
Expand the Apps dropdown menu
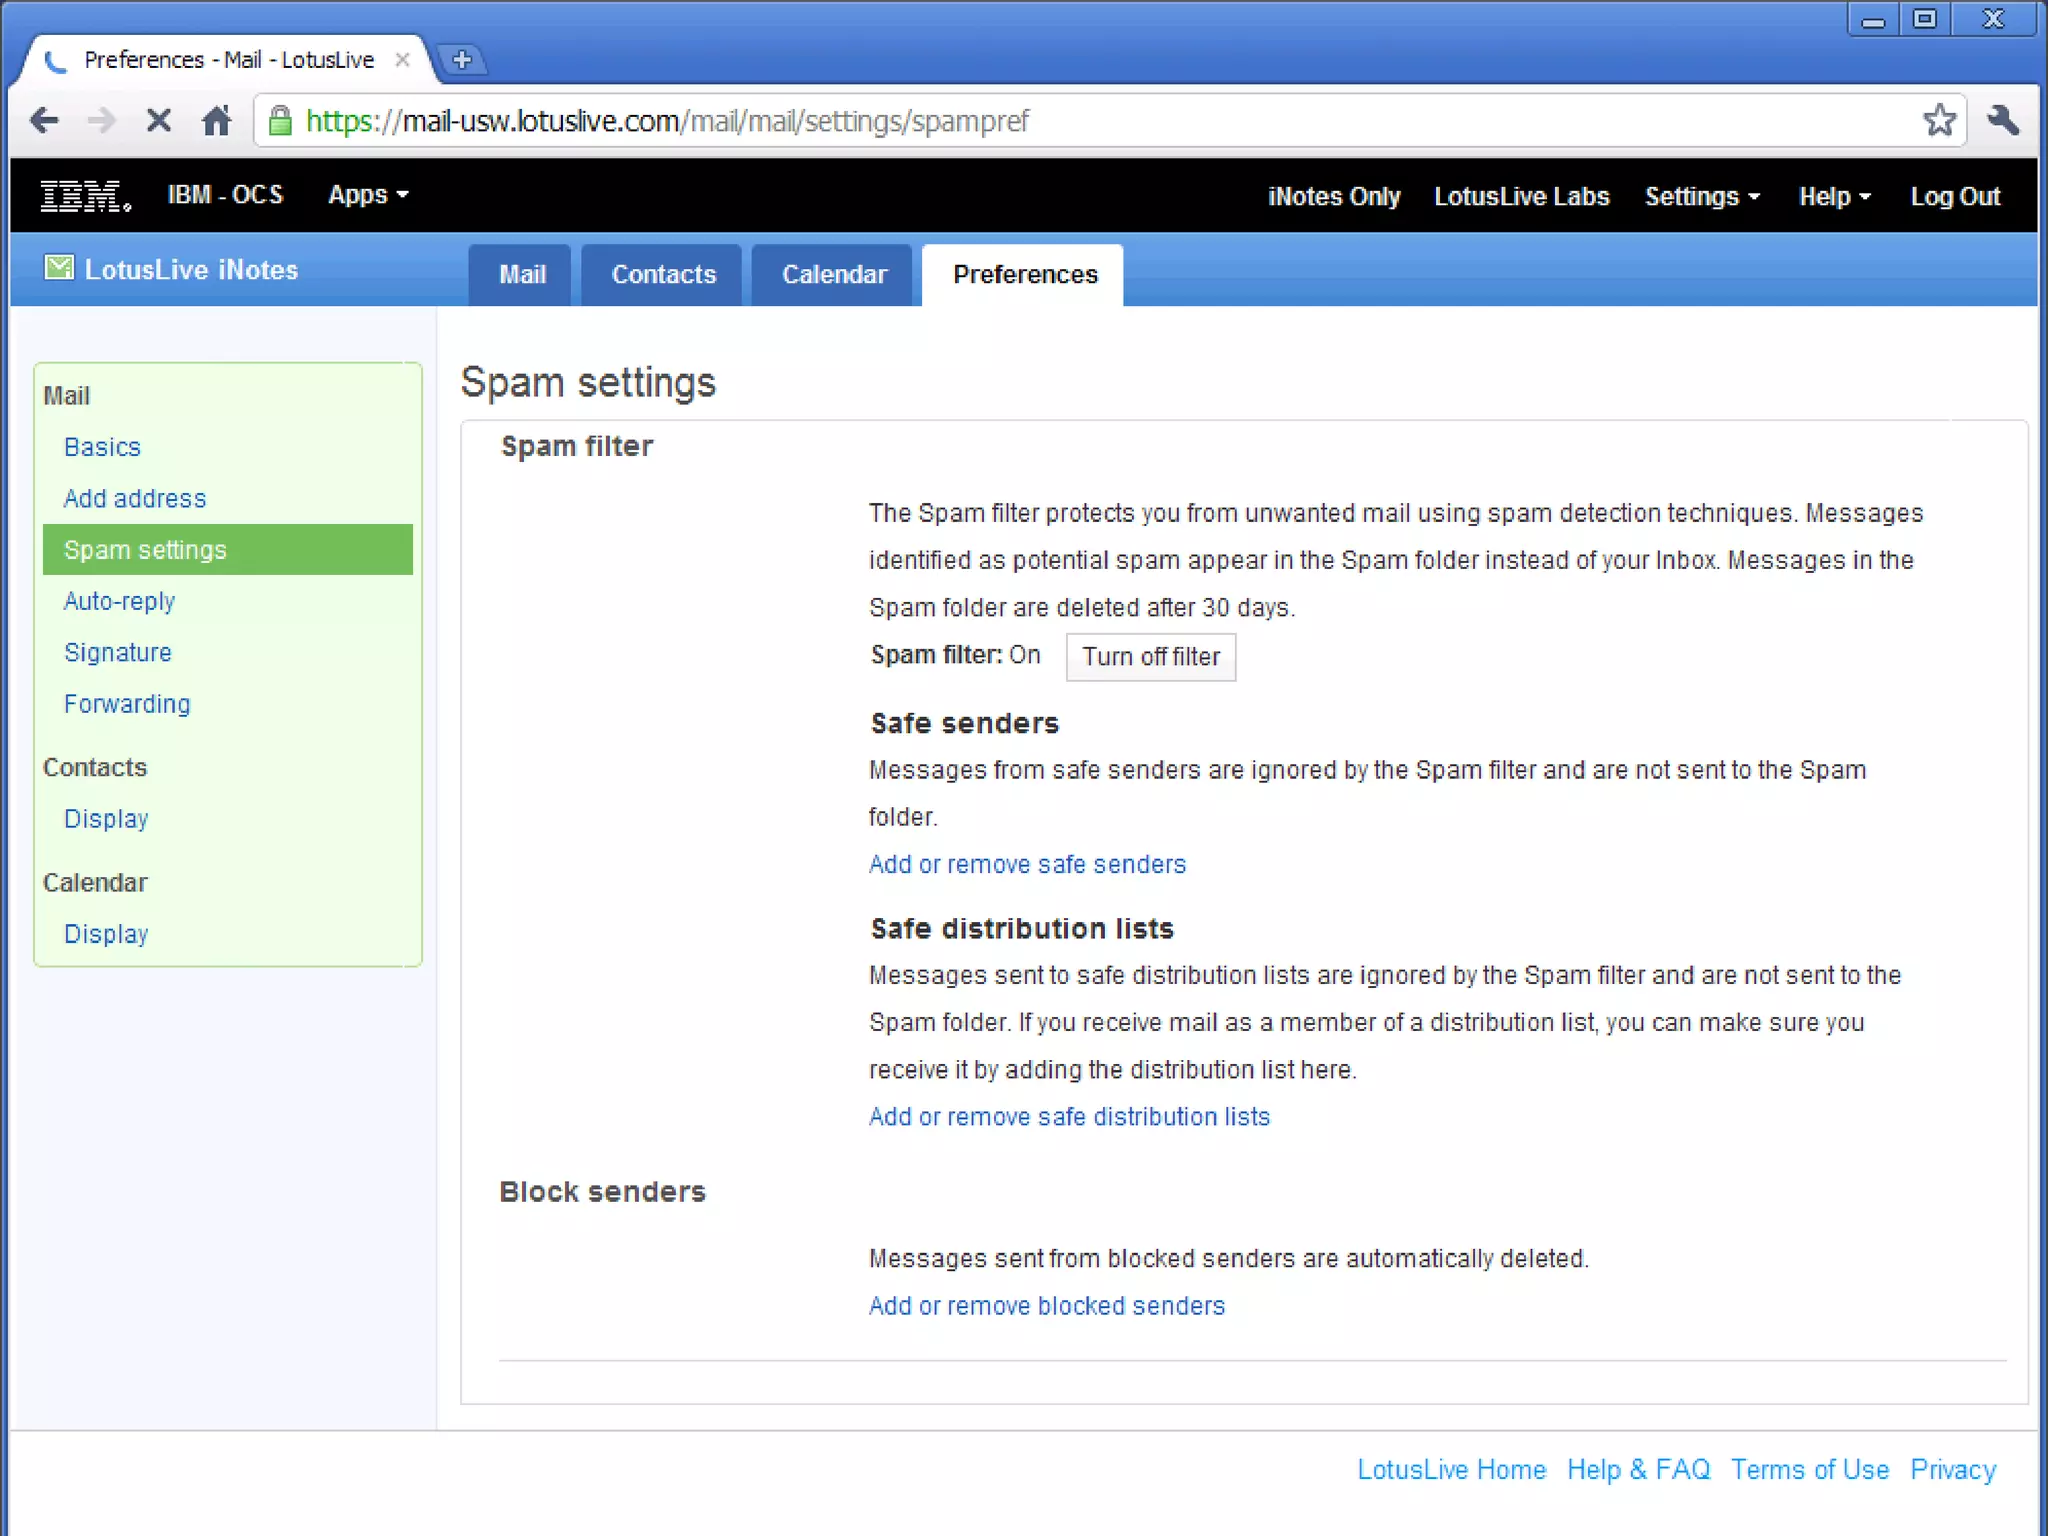click(367, 195)
